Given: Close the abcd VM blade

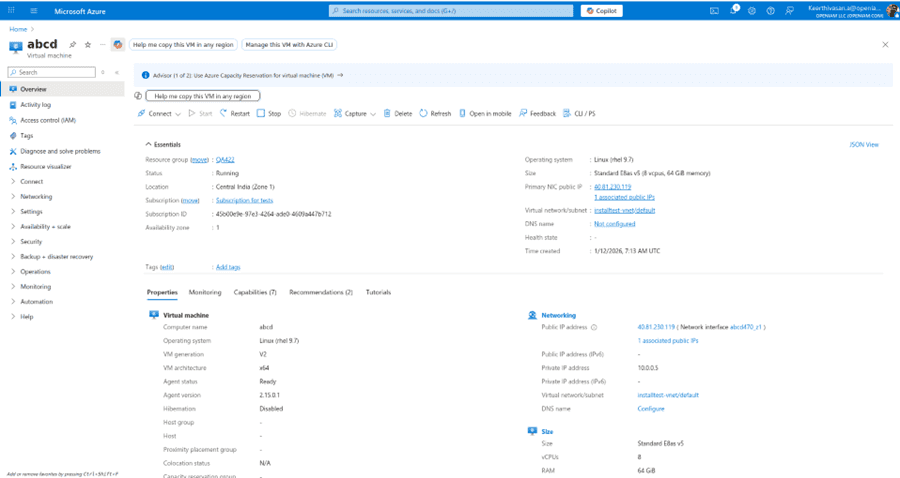Looking at the screenshot, I should point(885,44).
